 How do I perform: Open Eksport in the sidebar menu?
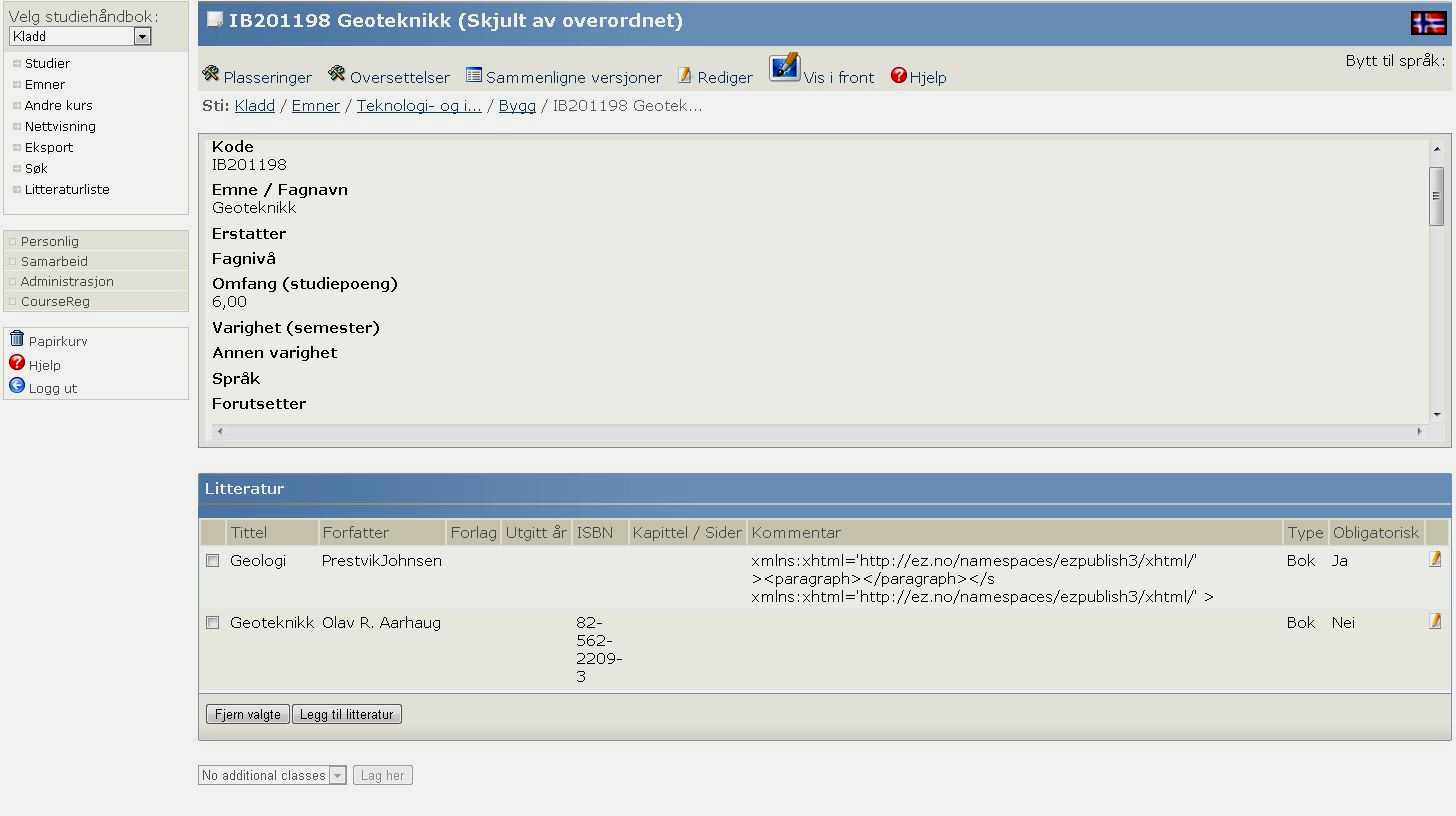pos(49,147)
